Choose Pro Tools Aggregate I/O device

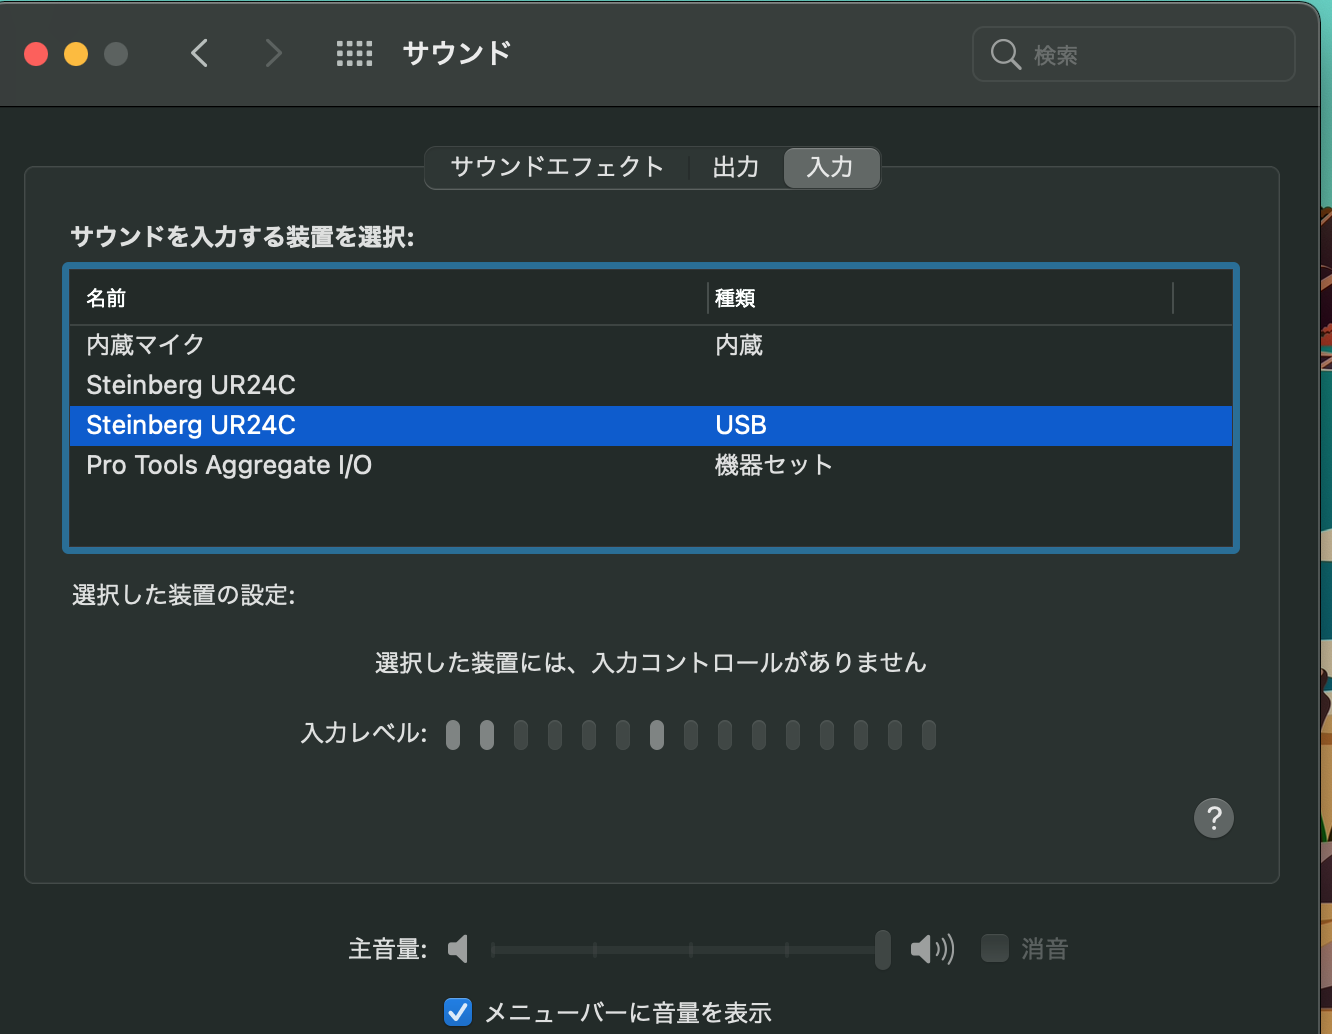651,465
